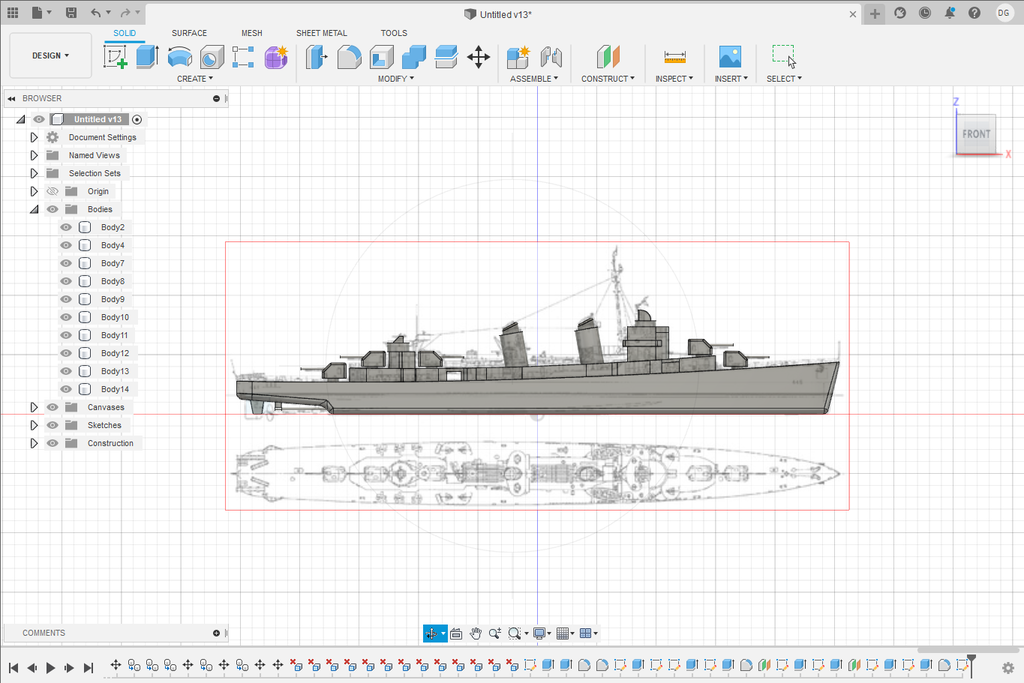Launch the Create Form tool
This screenshot has height=683, width=1024.
(x=274, y=57)
